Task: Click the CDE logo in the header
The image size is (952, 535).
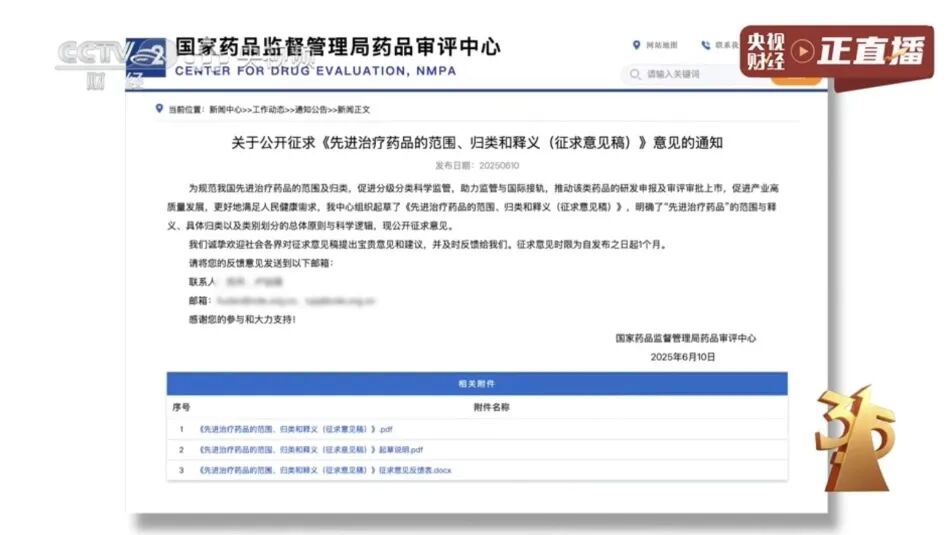Action: [x=146, y=58]
